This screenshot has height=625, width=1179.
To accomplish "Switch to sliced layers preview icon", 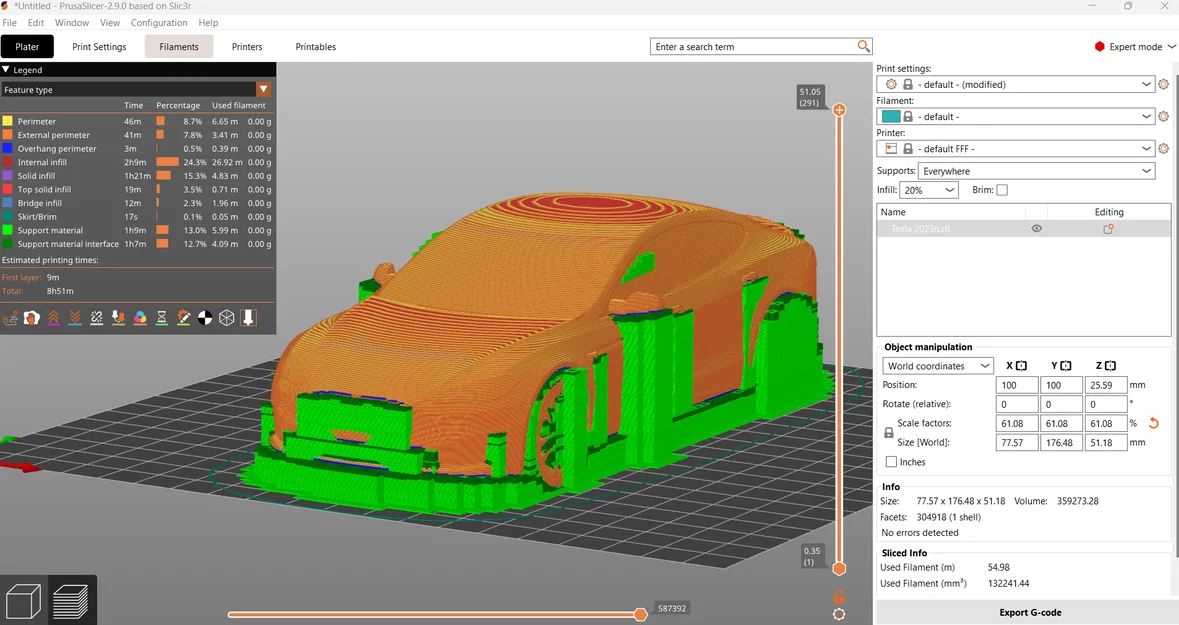I will coord(71,601).
